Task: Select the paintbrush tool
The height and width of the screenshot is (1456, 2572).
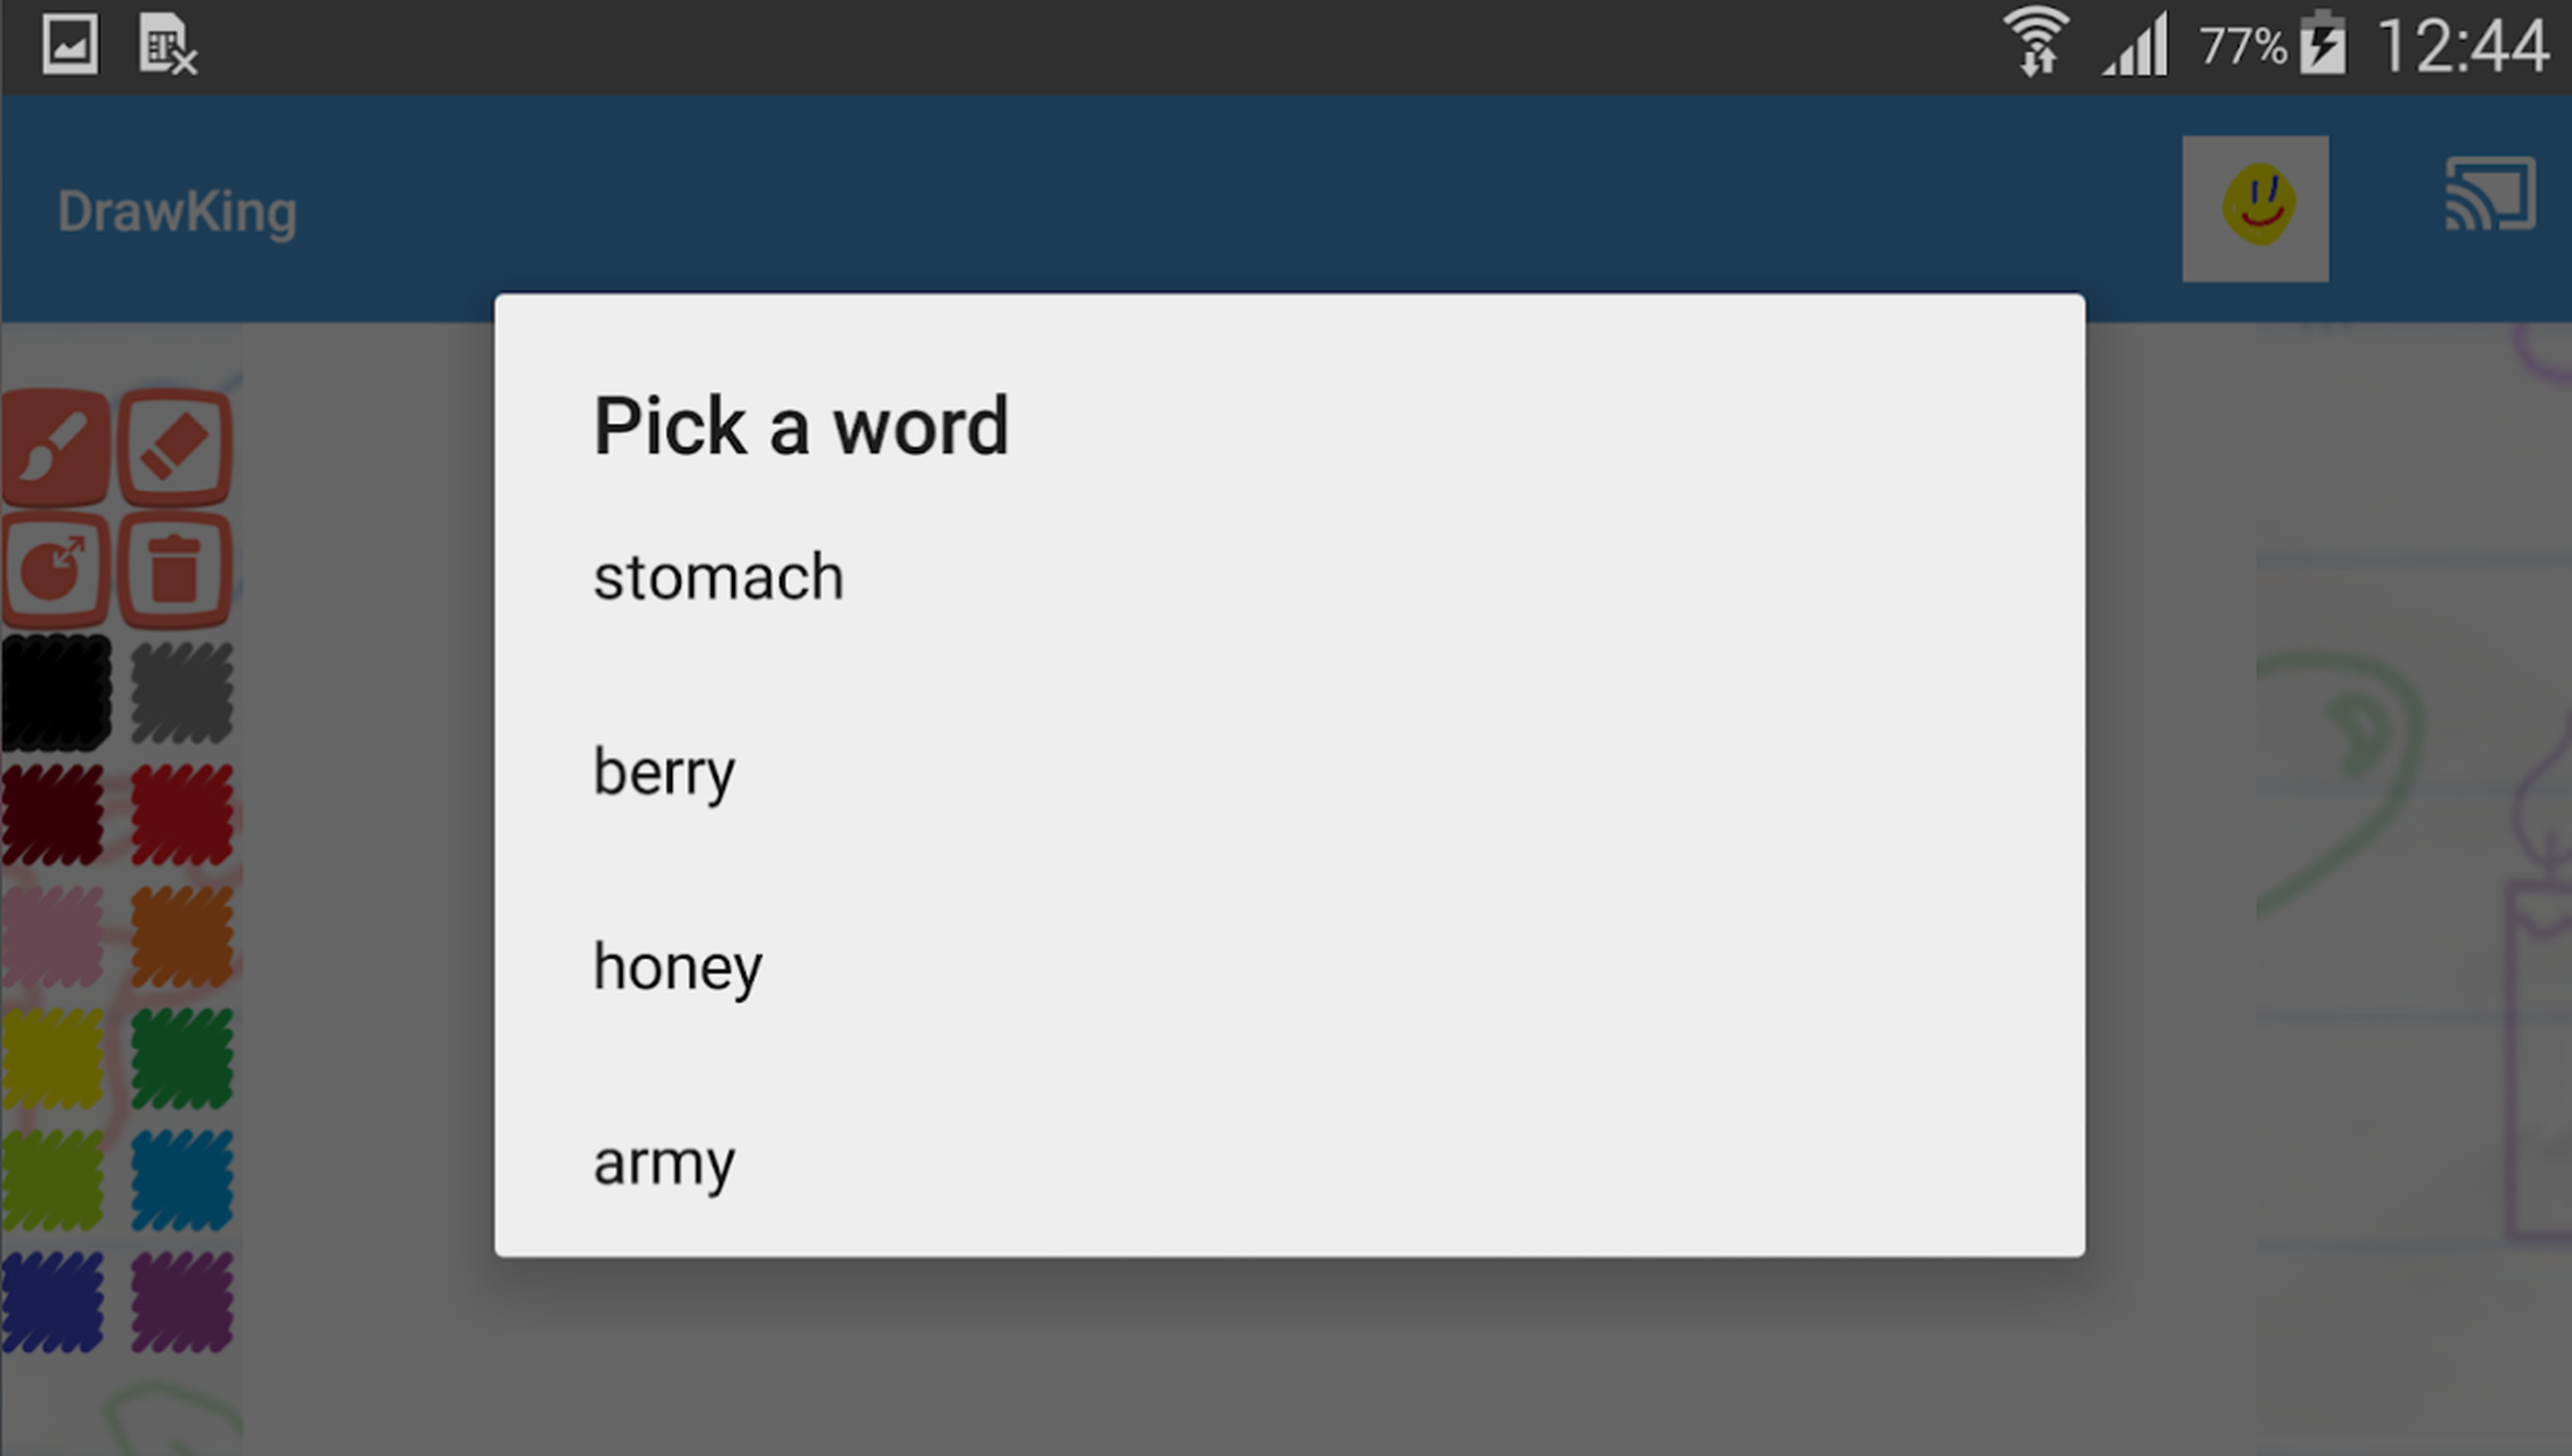Action: pyautogui.click(x=55, y=447)
